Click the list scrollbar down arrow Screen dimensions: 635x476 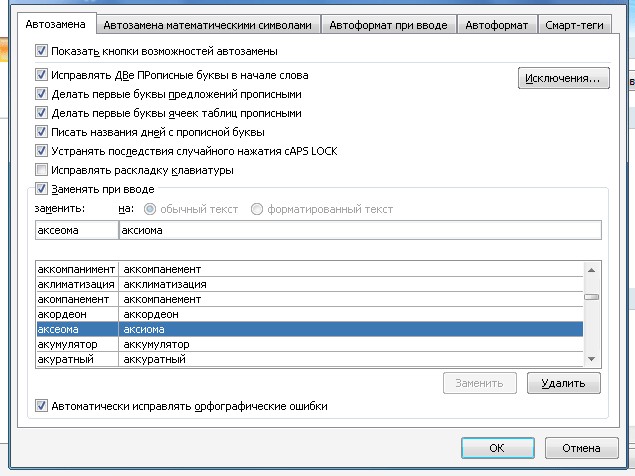592,359
